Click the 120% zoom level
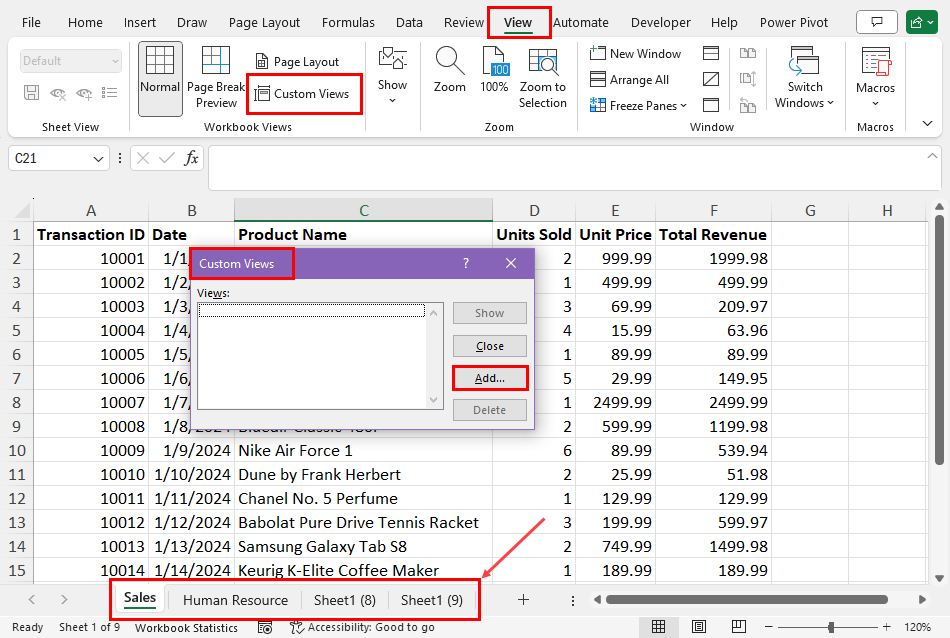 pos(917,627)
